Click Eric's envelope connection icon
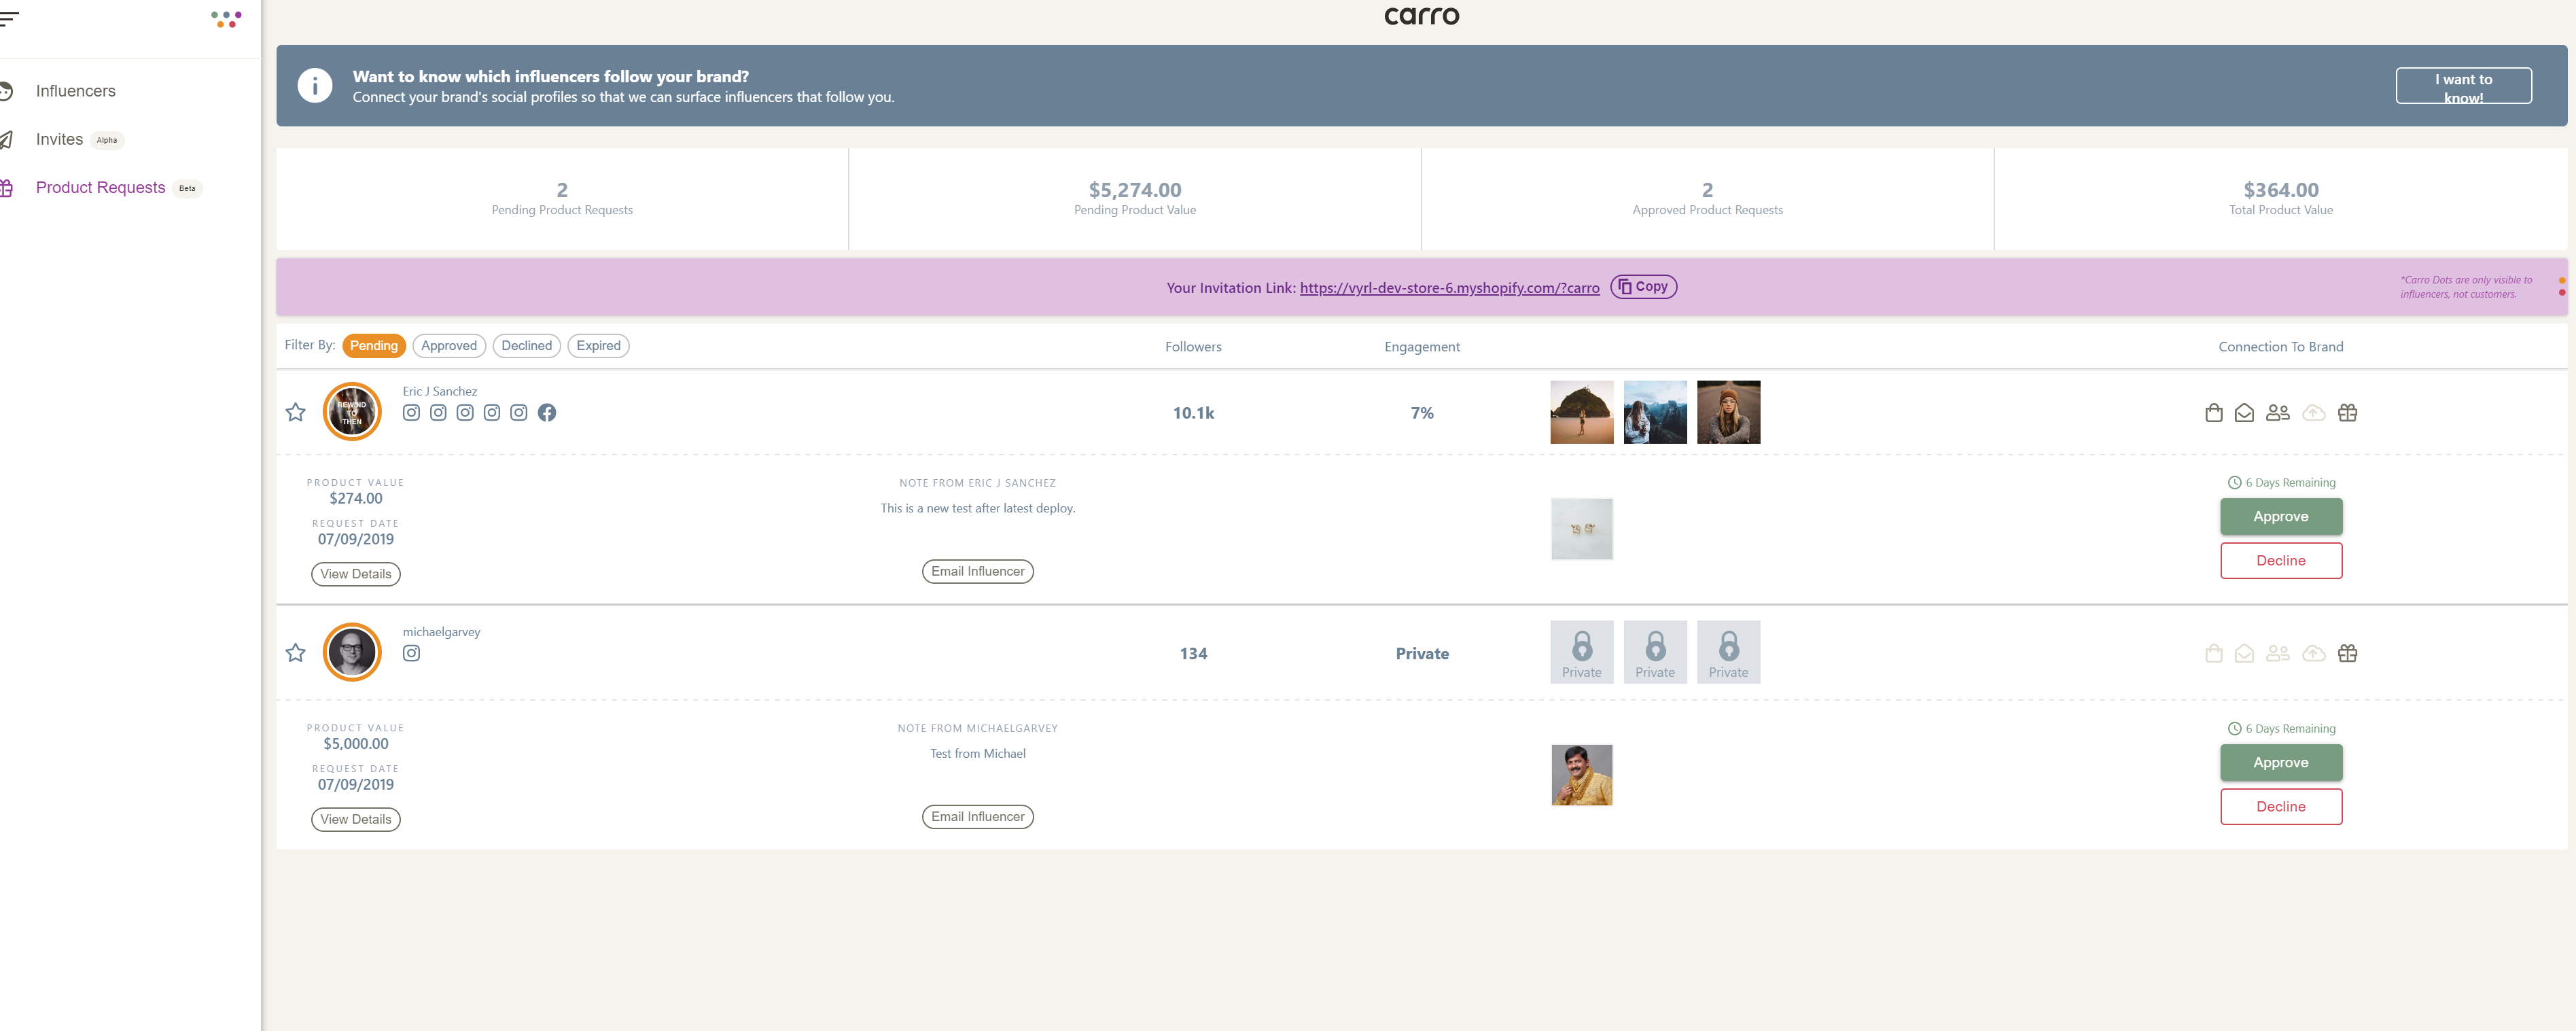The image size is (2576, 1031). [2244, 412]
